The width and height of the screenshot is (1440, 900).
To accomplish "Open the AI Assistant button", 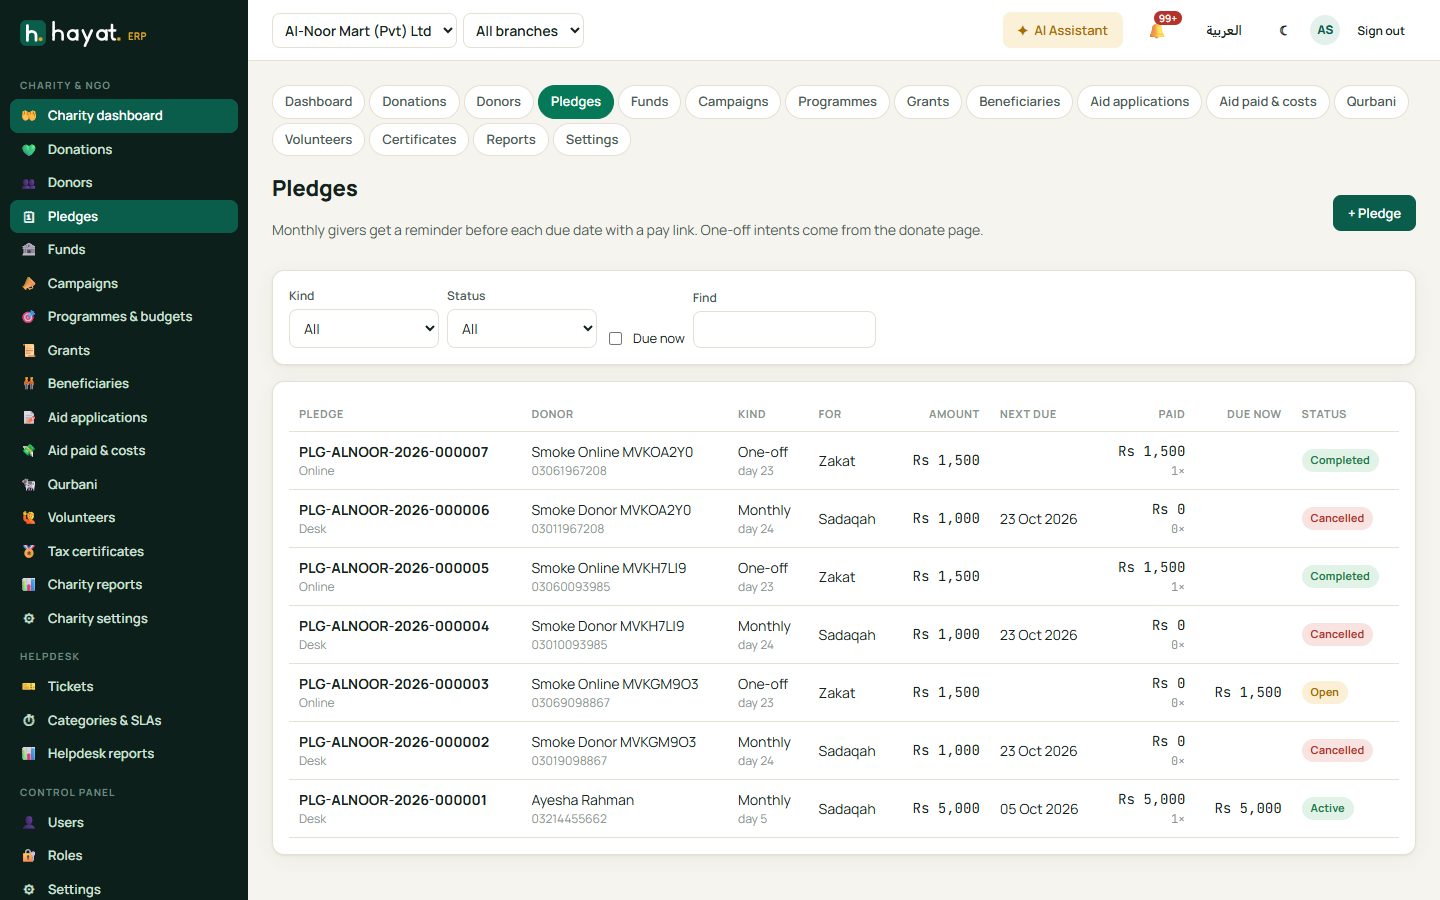I will 1062,31.
